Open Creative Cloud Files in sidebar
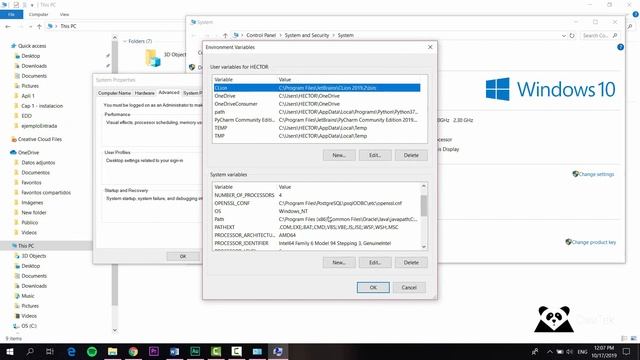Image resolution: width=640 pixels, height=360 pixels. [x=39, y=139]
